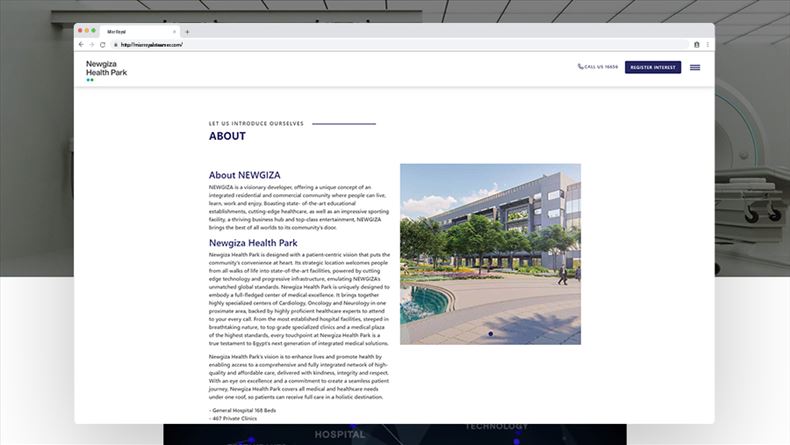Open the hamburger menu icon
Screen dimensions: 790x445
click(695, 67)
